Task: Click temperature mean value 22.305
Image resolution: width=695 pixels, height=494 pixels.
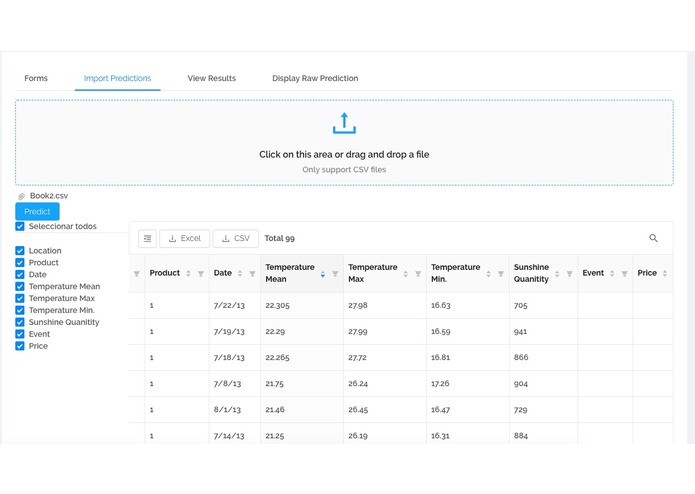Action: [277, 305]
